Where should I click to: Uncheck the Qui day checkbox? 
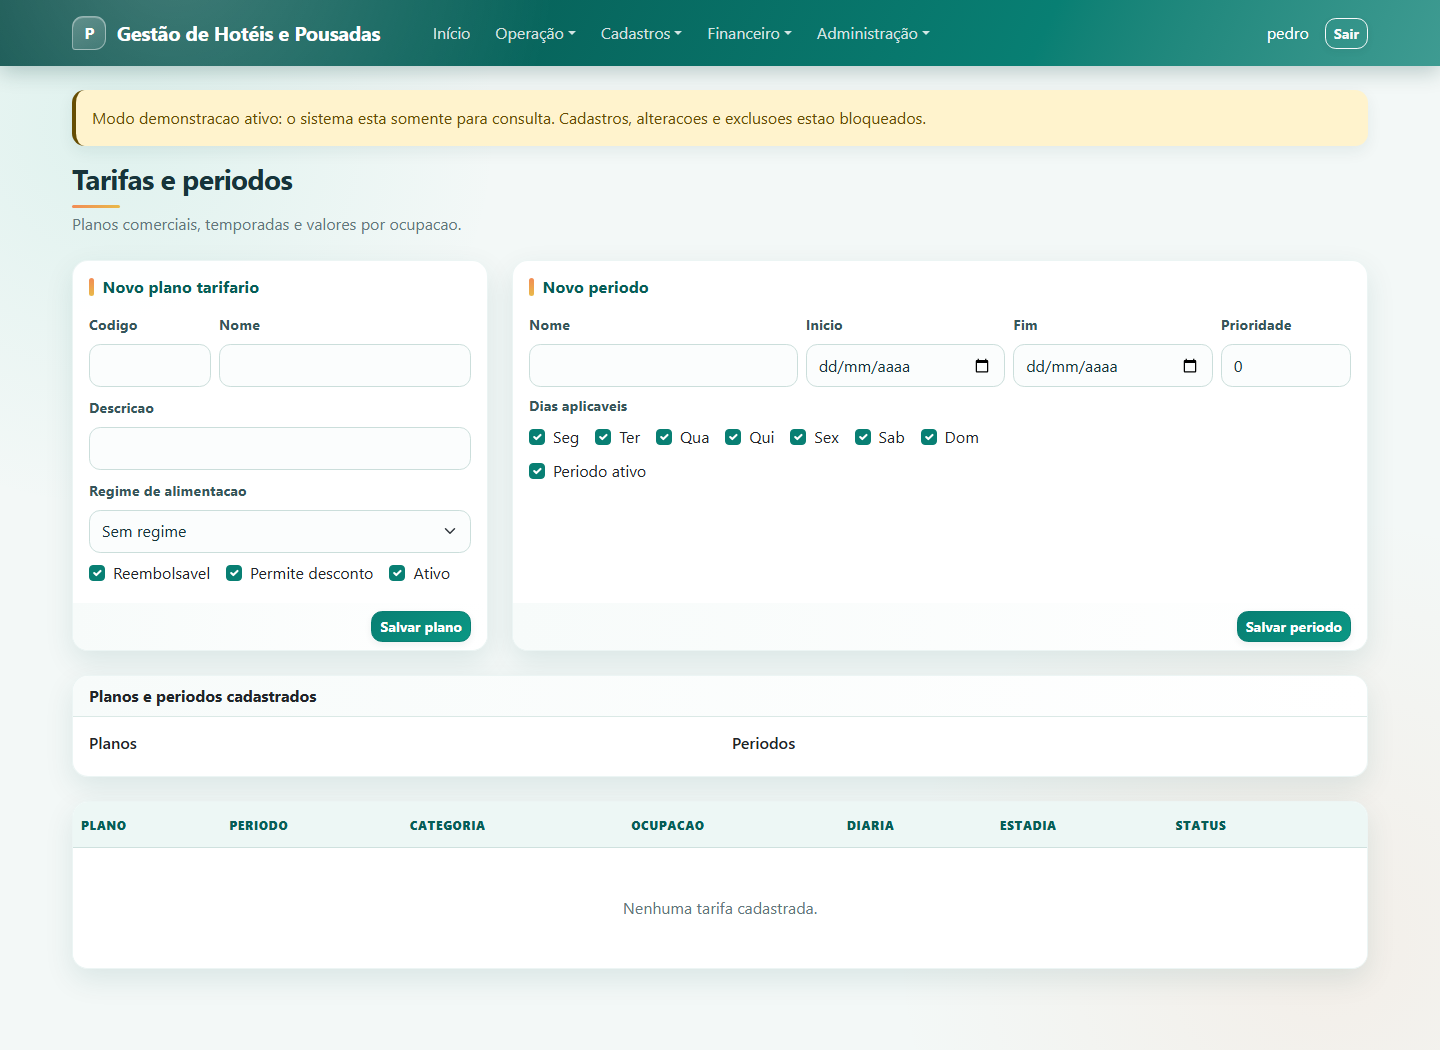733,437
